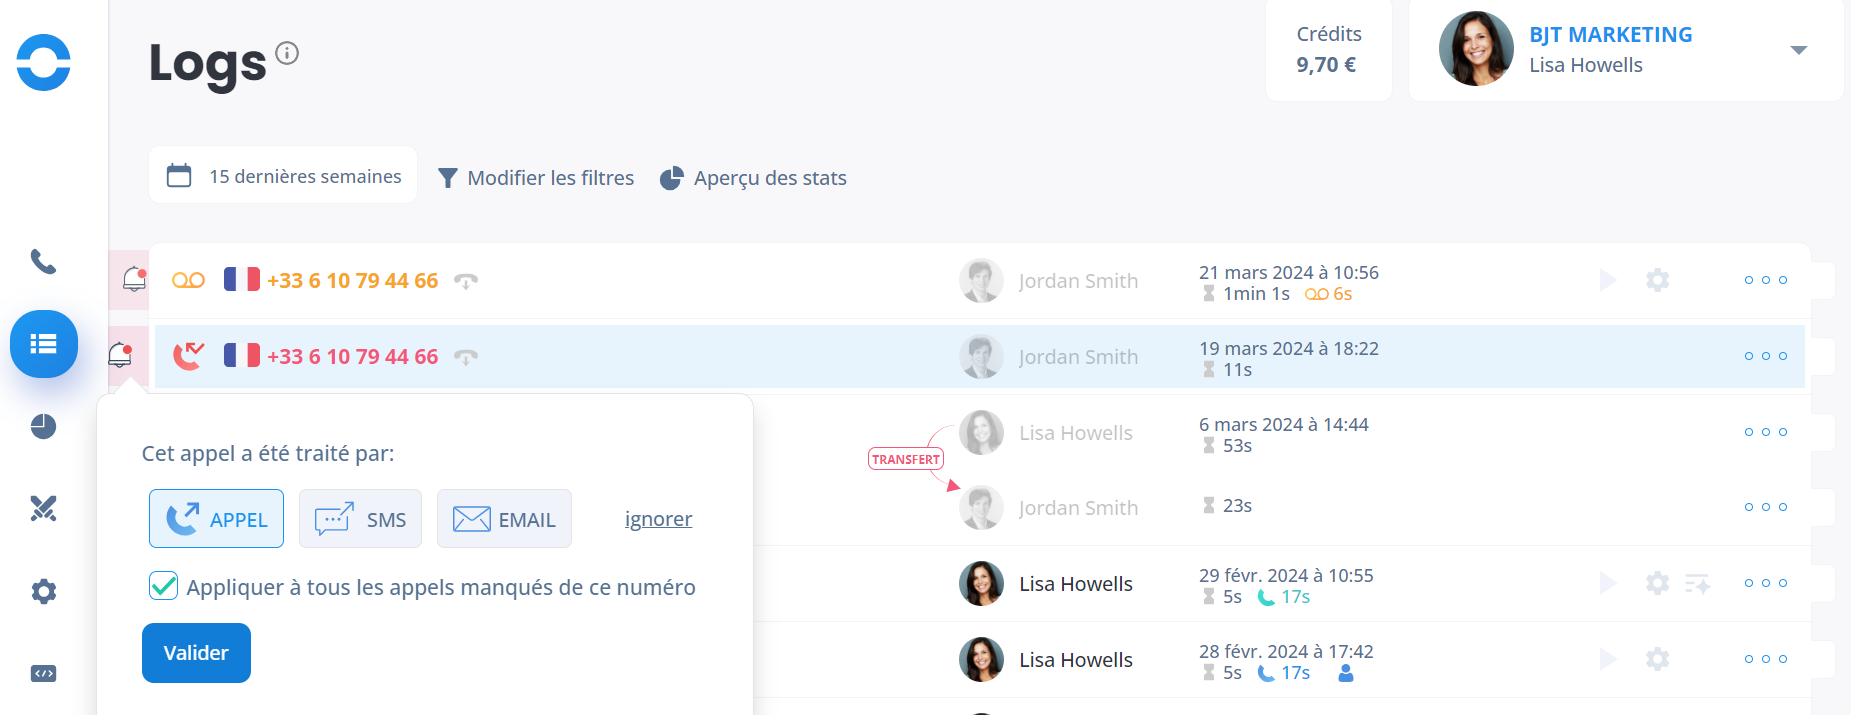Screen dimensions: 1851x715
Task: Click hang-up icon beside 19 mars number
Action: (466, 357)
